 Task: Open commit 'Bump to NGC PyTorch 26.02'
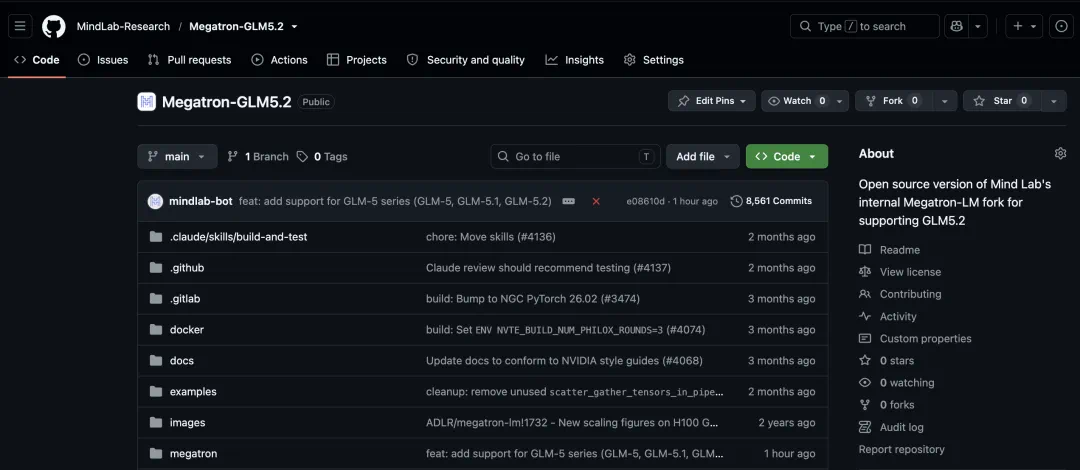tap(534, 299)
